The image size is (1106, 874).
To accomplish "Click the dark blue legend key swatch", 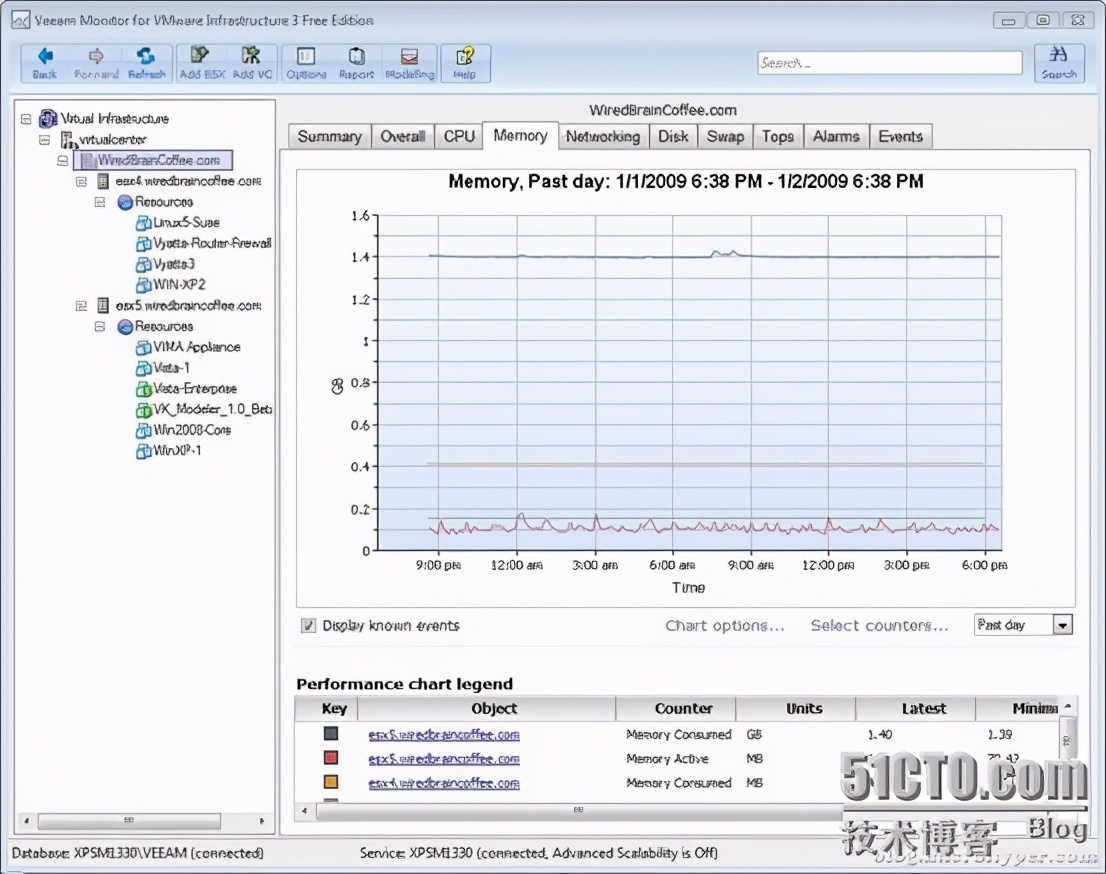I will point(330,734).
